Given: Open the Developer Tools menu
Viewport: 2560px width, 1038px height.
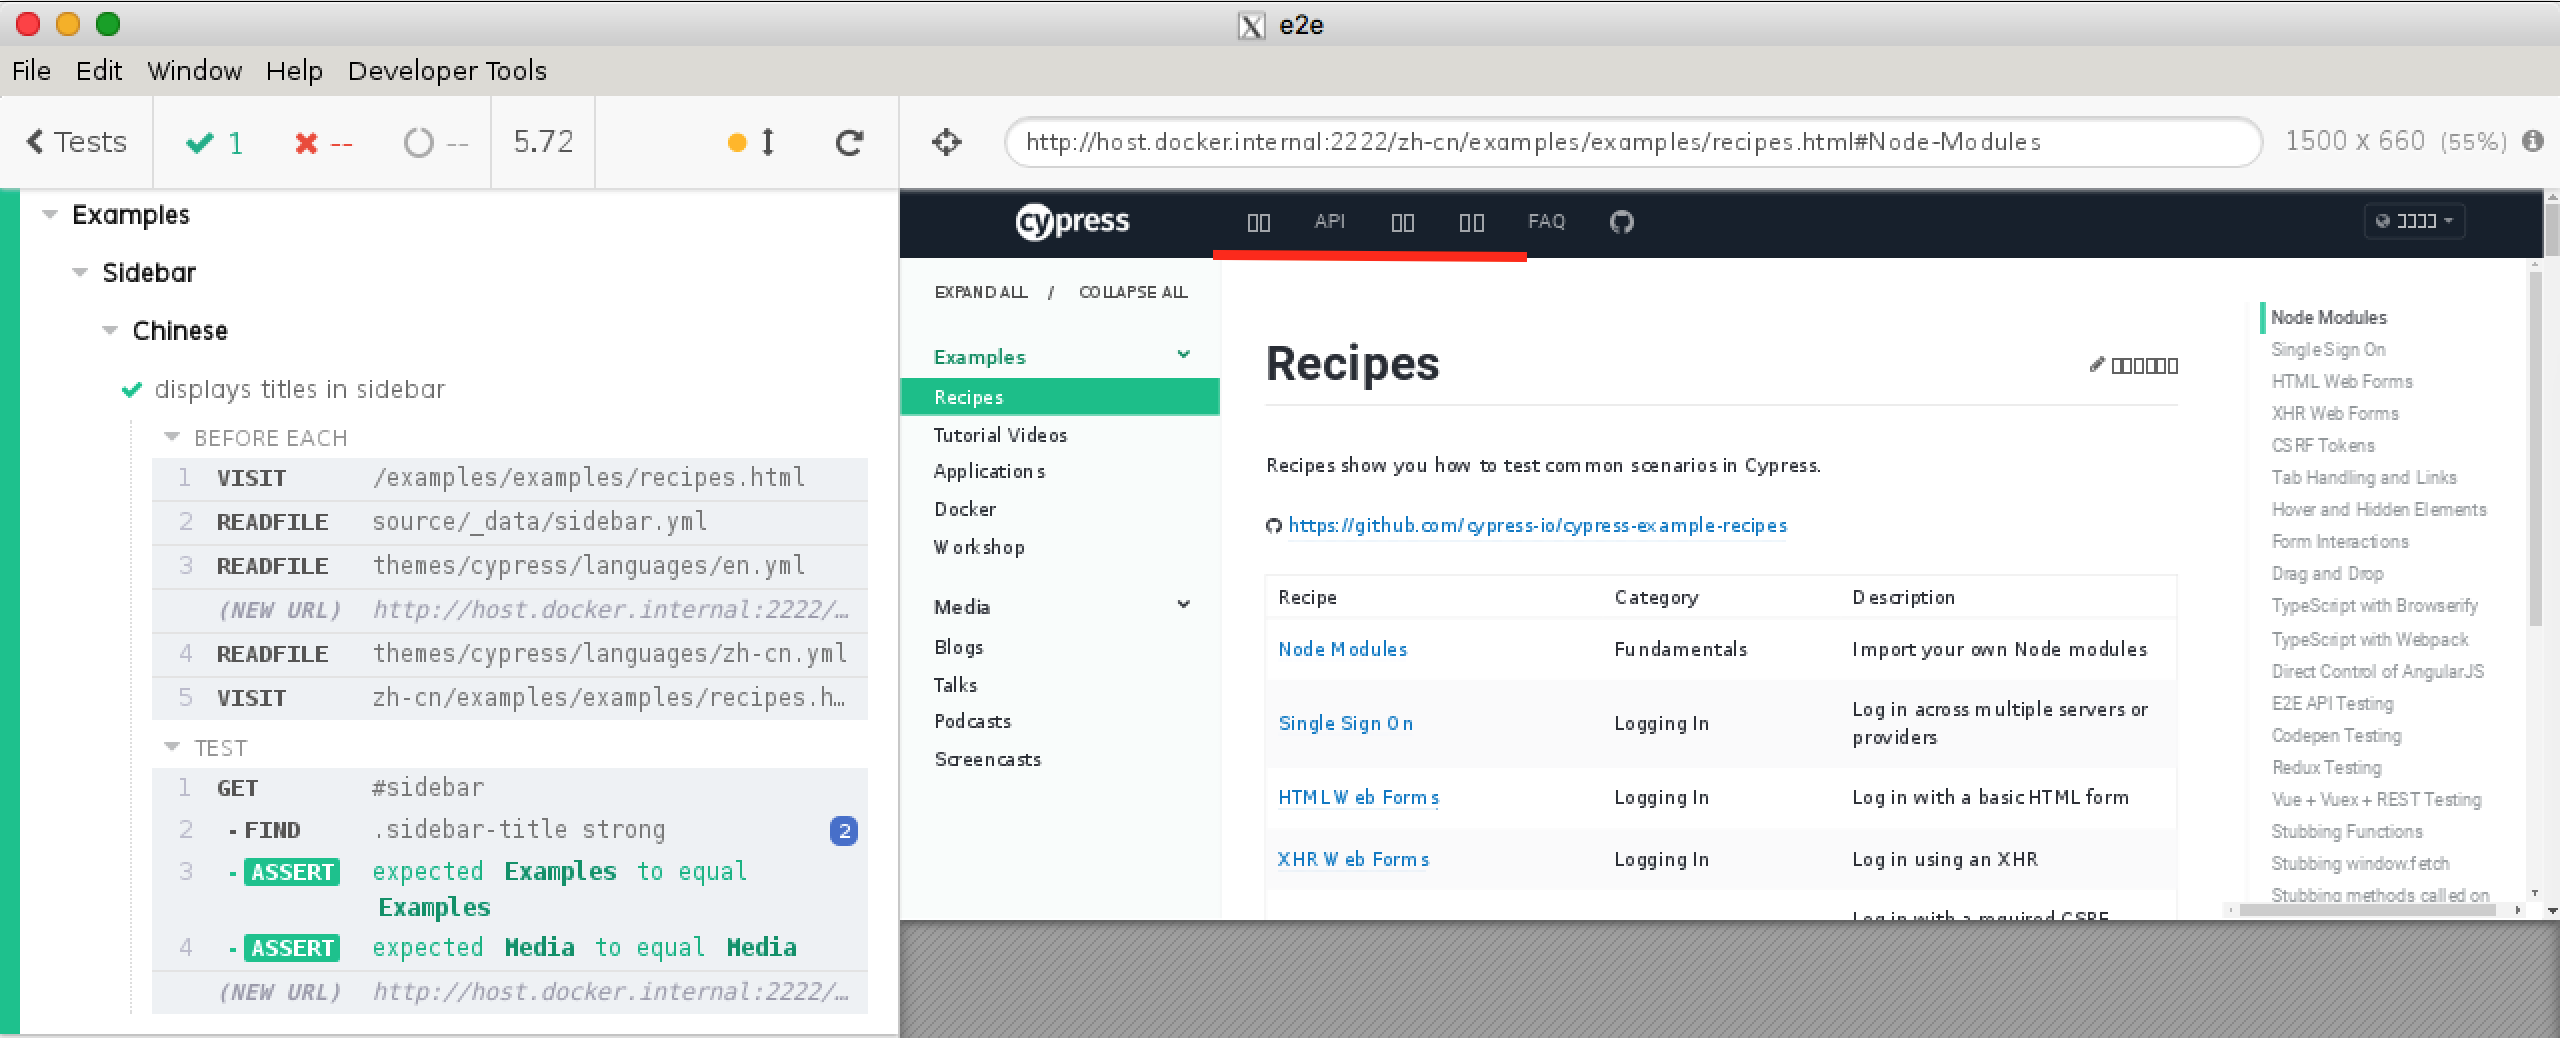Looking at the screenshot, I should (447, 71).
